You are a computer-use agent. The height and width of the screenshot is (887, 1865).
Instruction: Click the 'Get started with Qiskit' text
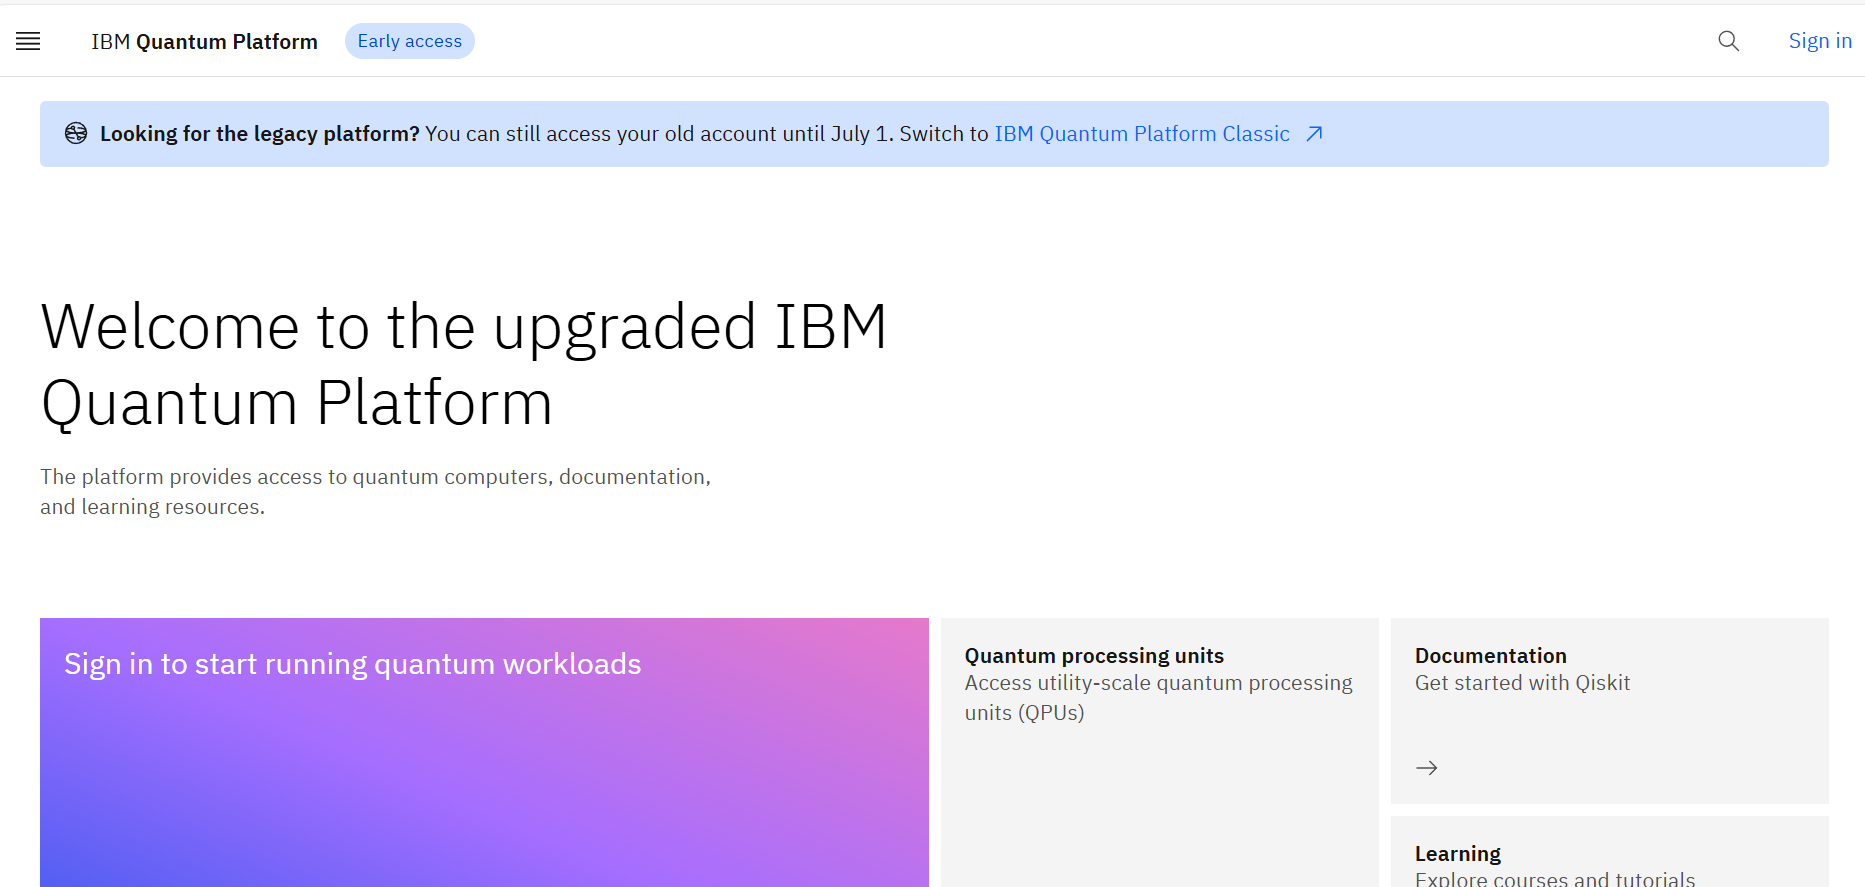pyautogui.click(x=1522, y=683)
